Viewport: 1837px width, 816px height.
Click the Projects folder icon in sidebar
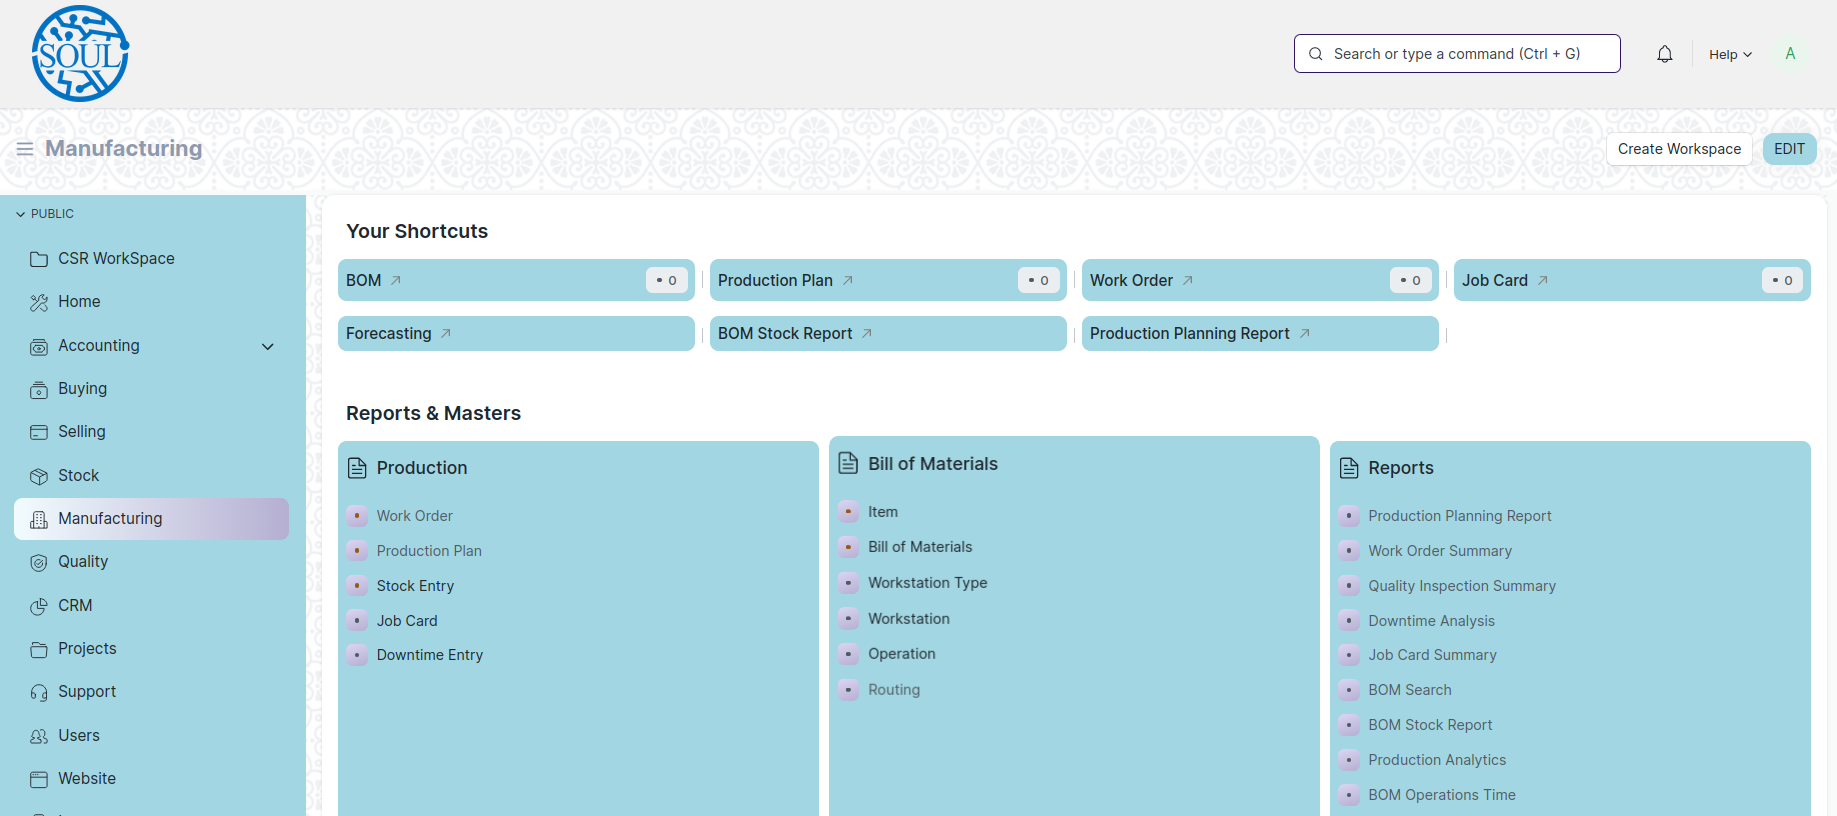tap(39, 649)
